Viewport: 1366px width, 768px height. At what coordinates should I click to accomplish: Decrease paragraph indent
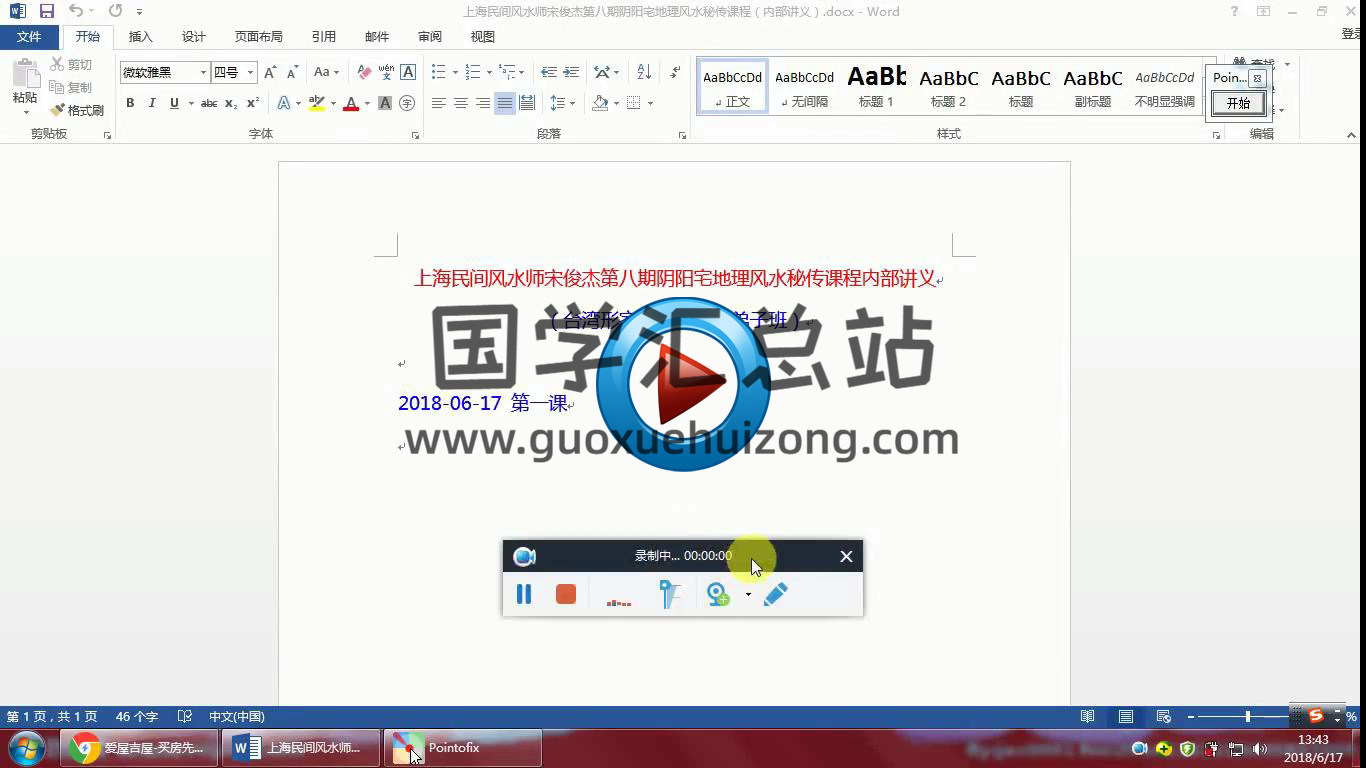pos(549,73)
